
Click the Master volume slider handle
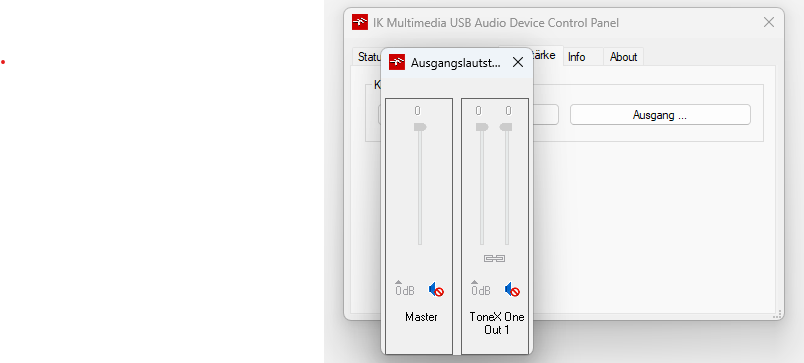[420, 127]
